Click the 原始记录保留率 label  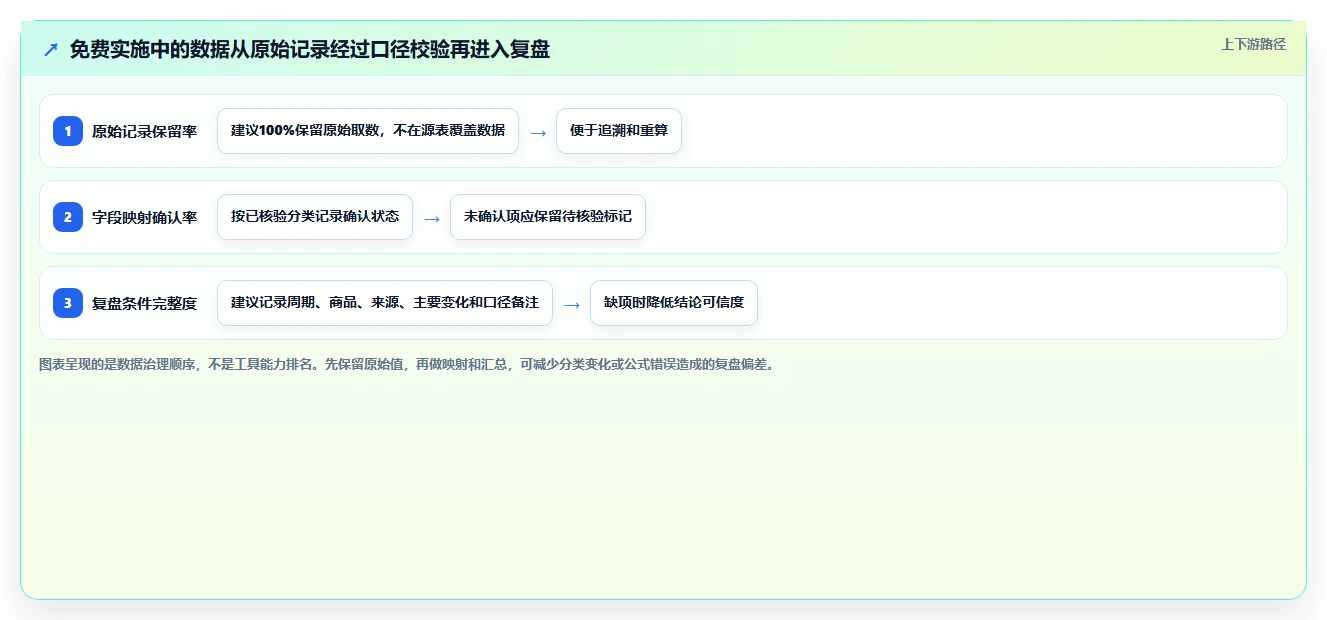(144, 131)
